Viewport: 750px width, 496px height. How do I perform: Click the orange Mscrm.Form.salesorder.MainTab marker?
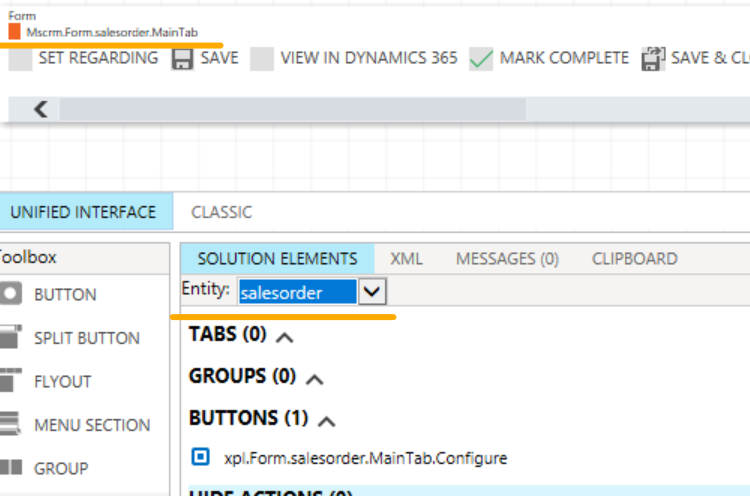tap(14, 32)
